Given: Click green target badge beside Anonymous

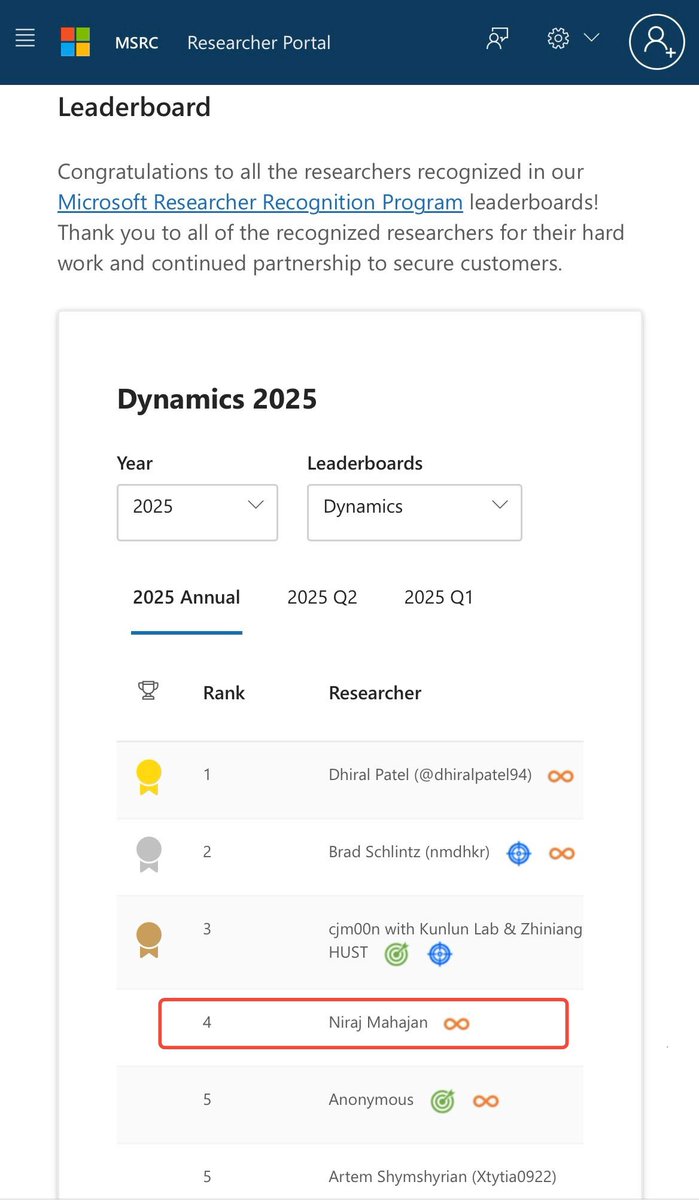Looking at the screenshot, I should tap(442, 1101).
